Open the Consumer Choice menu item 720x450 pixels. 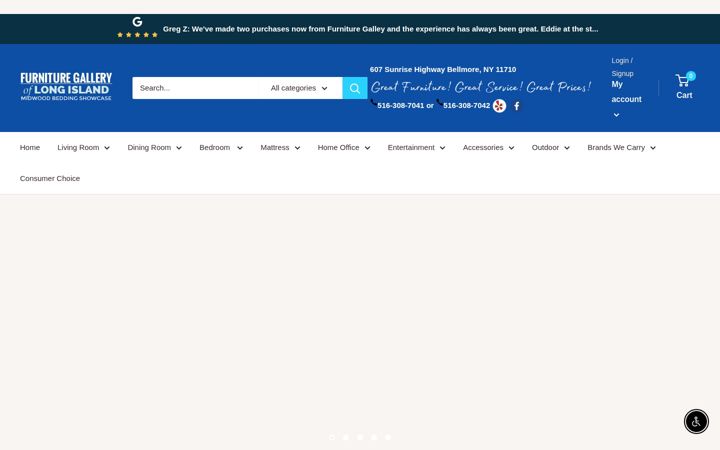[x=50, y=178]
